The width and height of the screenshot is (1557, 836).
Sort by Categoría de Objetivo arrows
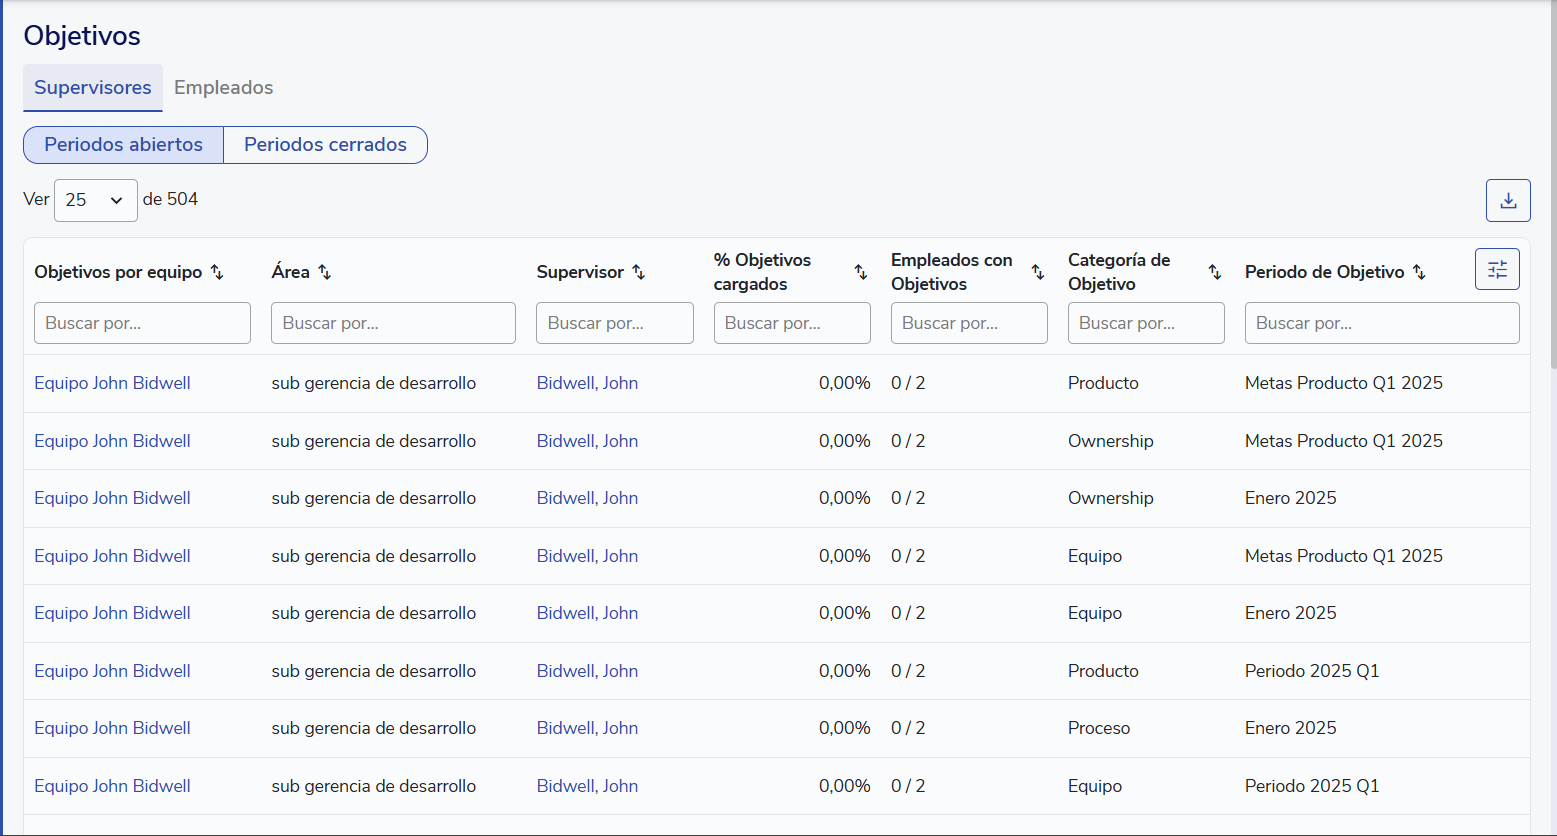coord(1214,272)
